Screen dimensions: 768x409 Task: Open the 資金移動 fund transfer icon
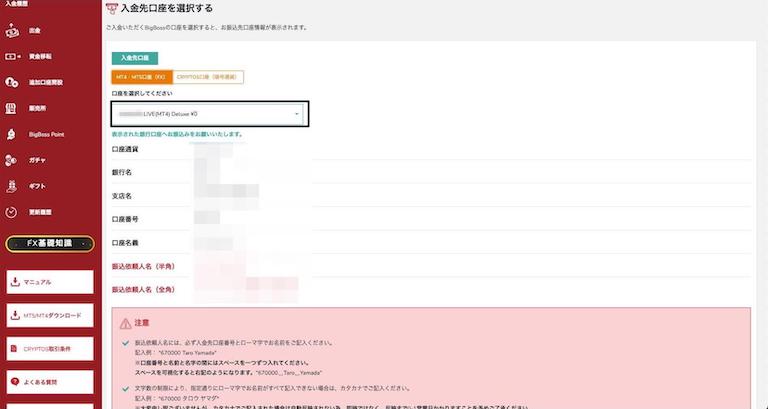(11, 56)
